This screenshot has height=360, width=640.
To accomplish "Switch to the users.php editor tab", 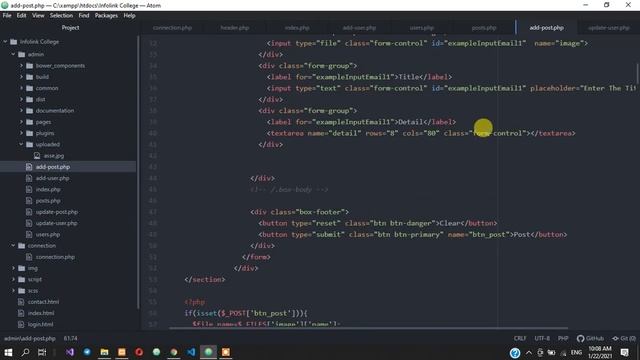I will (x=422, y=28).
